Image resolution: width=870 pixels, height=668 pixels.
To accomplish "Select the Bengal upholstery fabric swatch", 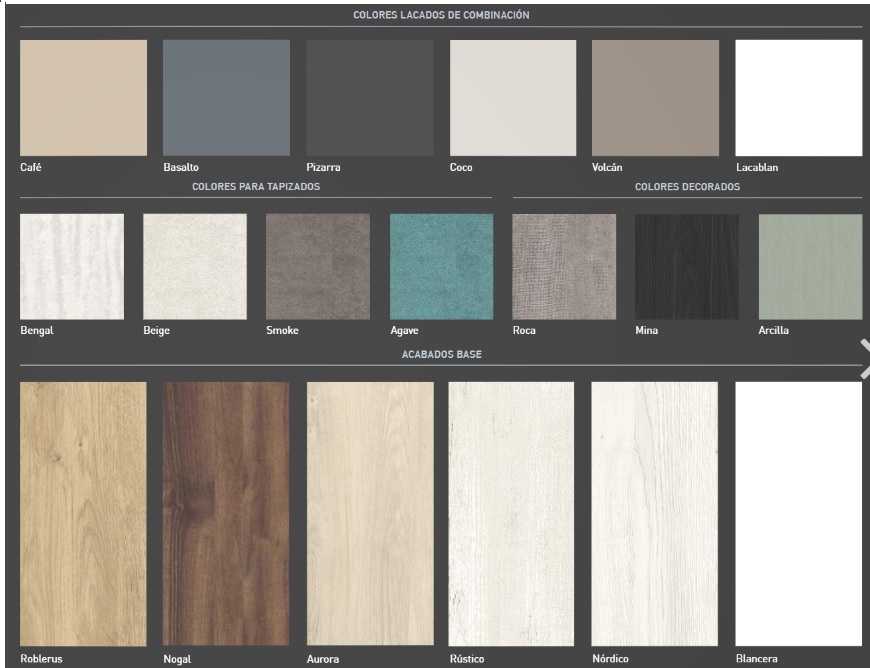I will point(72,266).
